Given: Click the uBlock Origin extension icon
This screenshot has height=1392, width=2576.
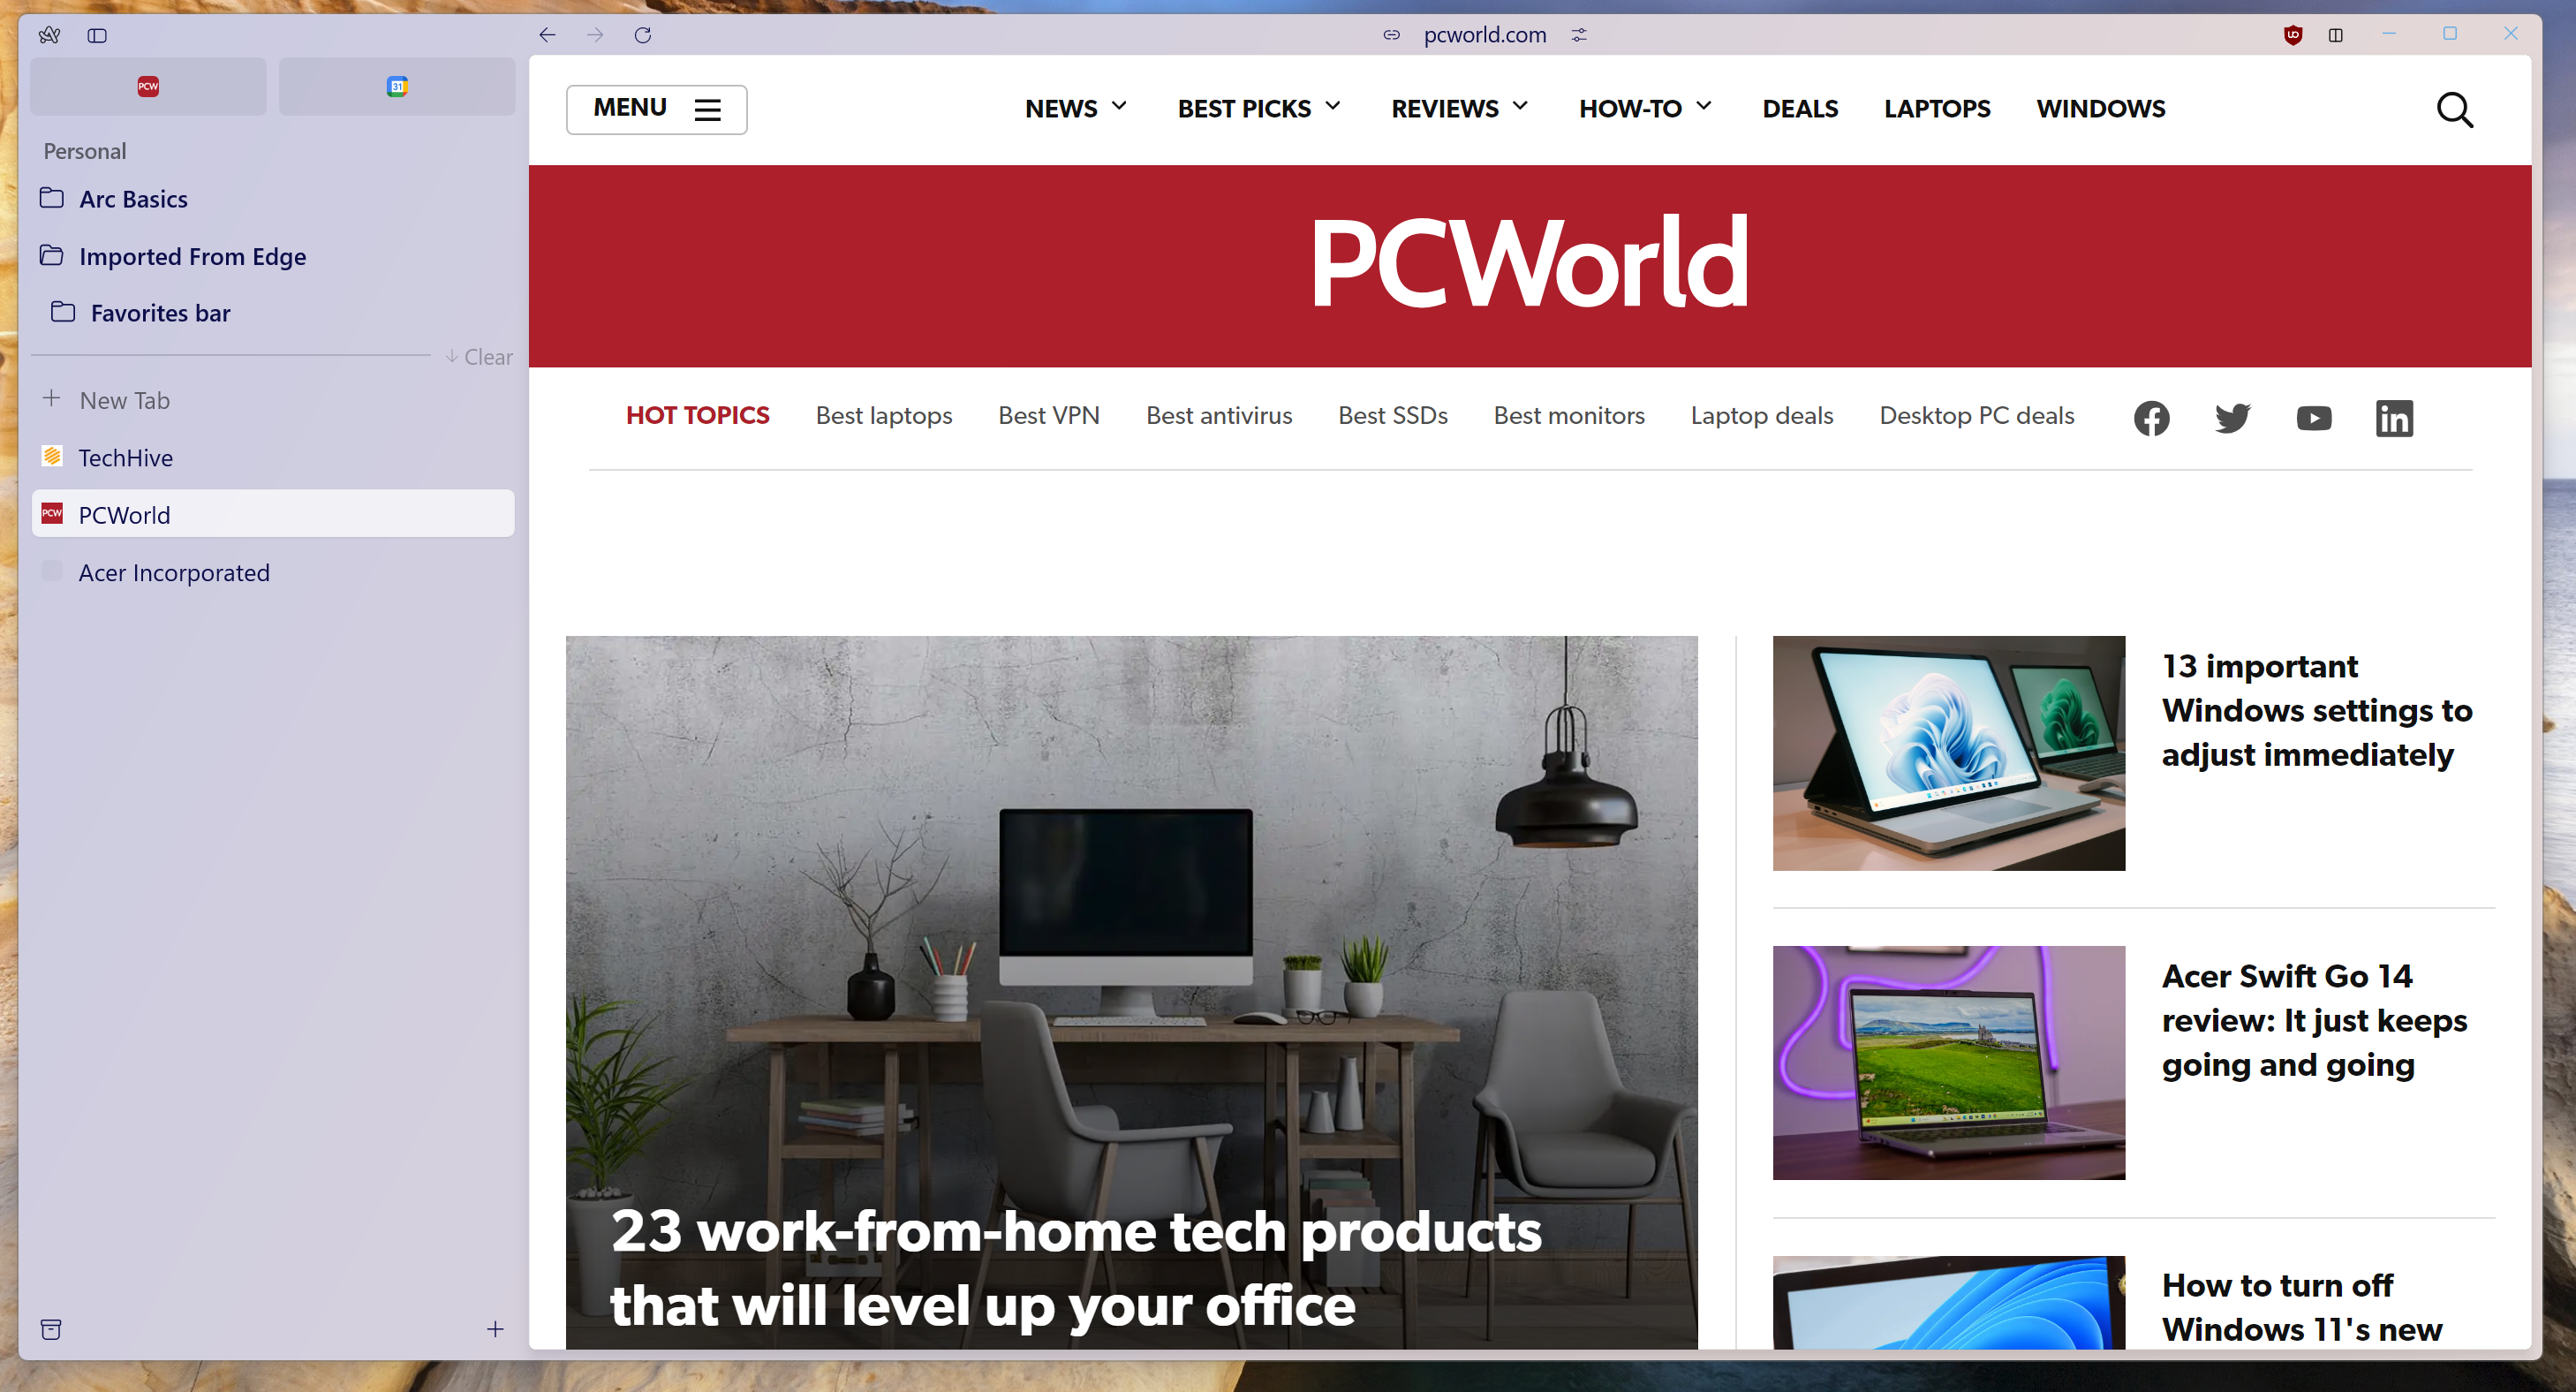Looking at the screenshot, I should (x=2293, y=34).
